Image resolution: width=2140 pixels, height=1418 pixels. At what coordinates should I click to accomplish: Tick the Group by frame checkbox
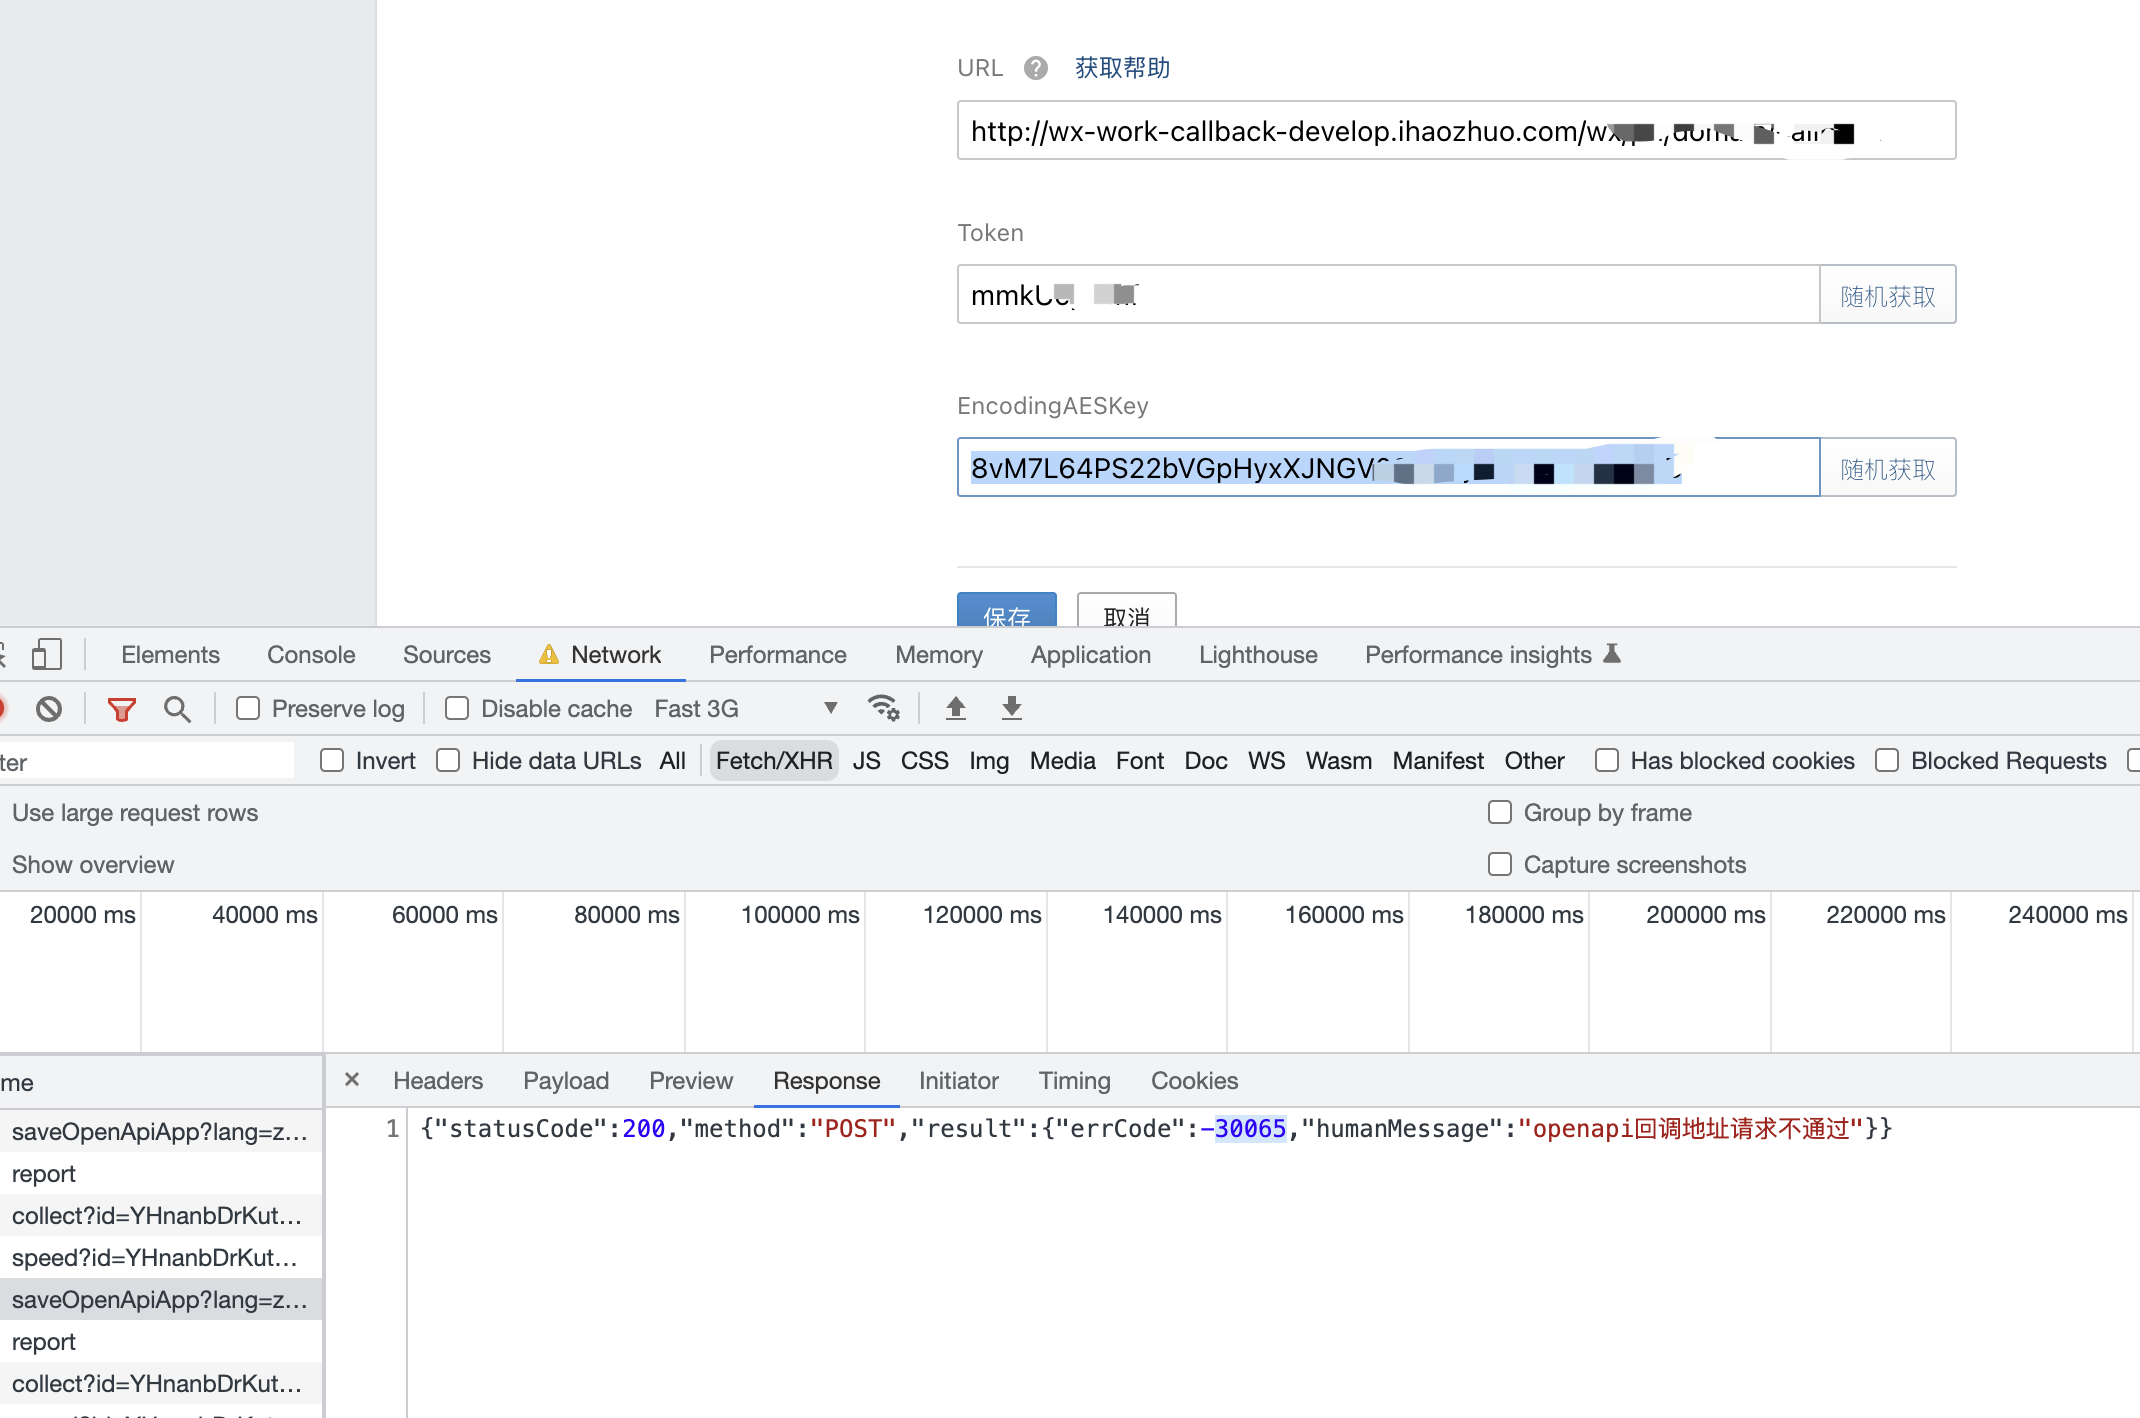(x=1500, y=812)
